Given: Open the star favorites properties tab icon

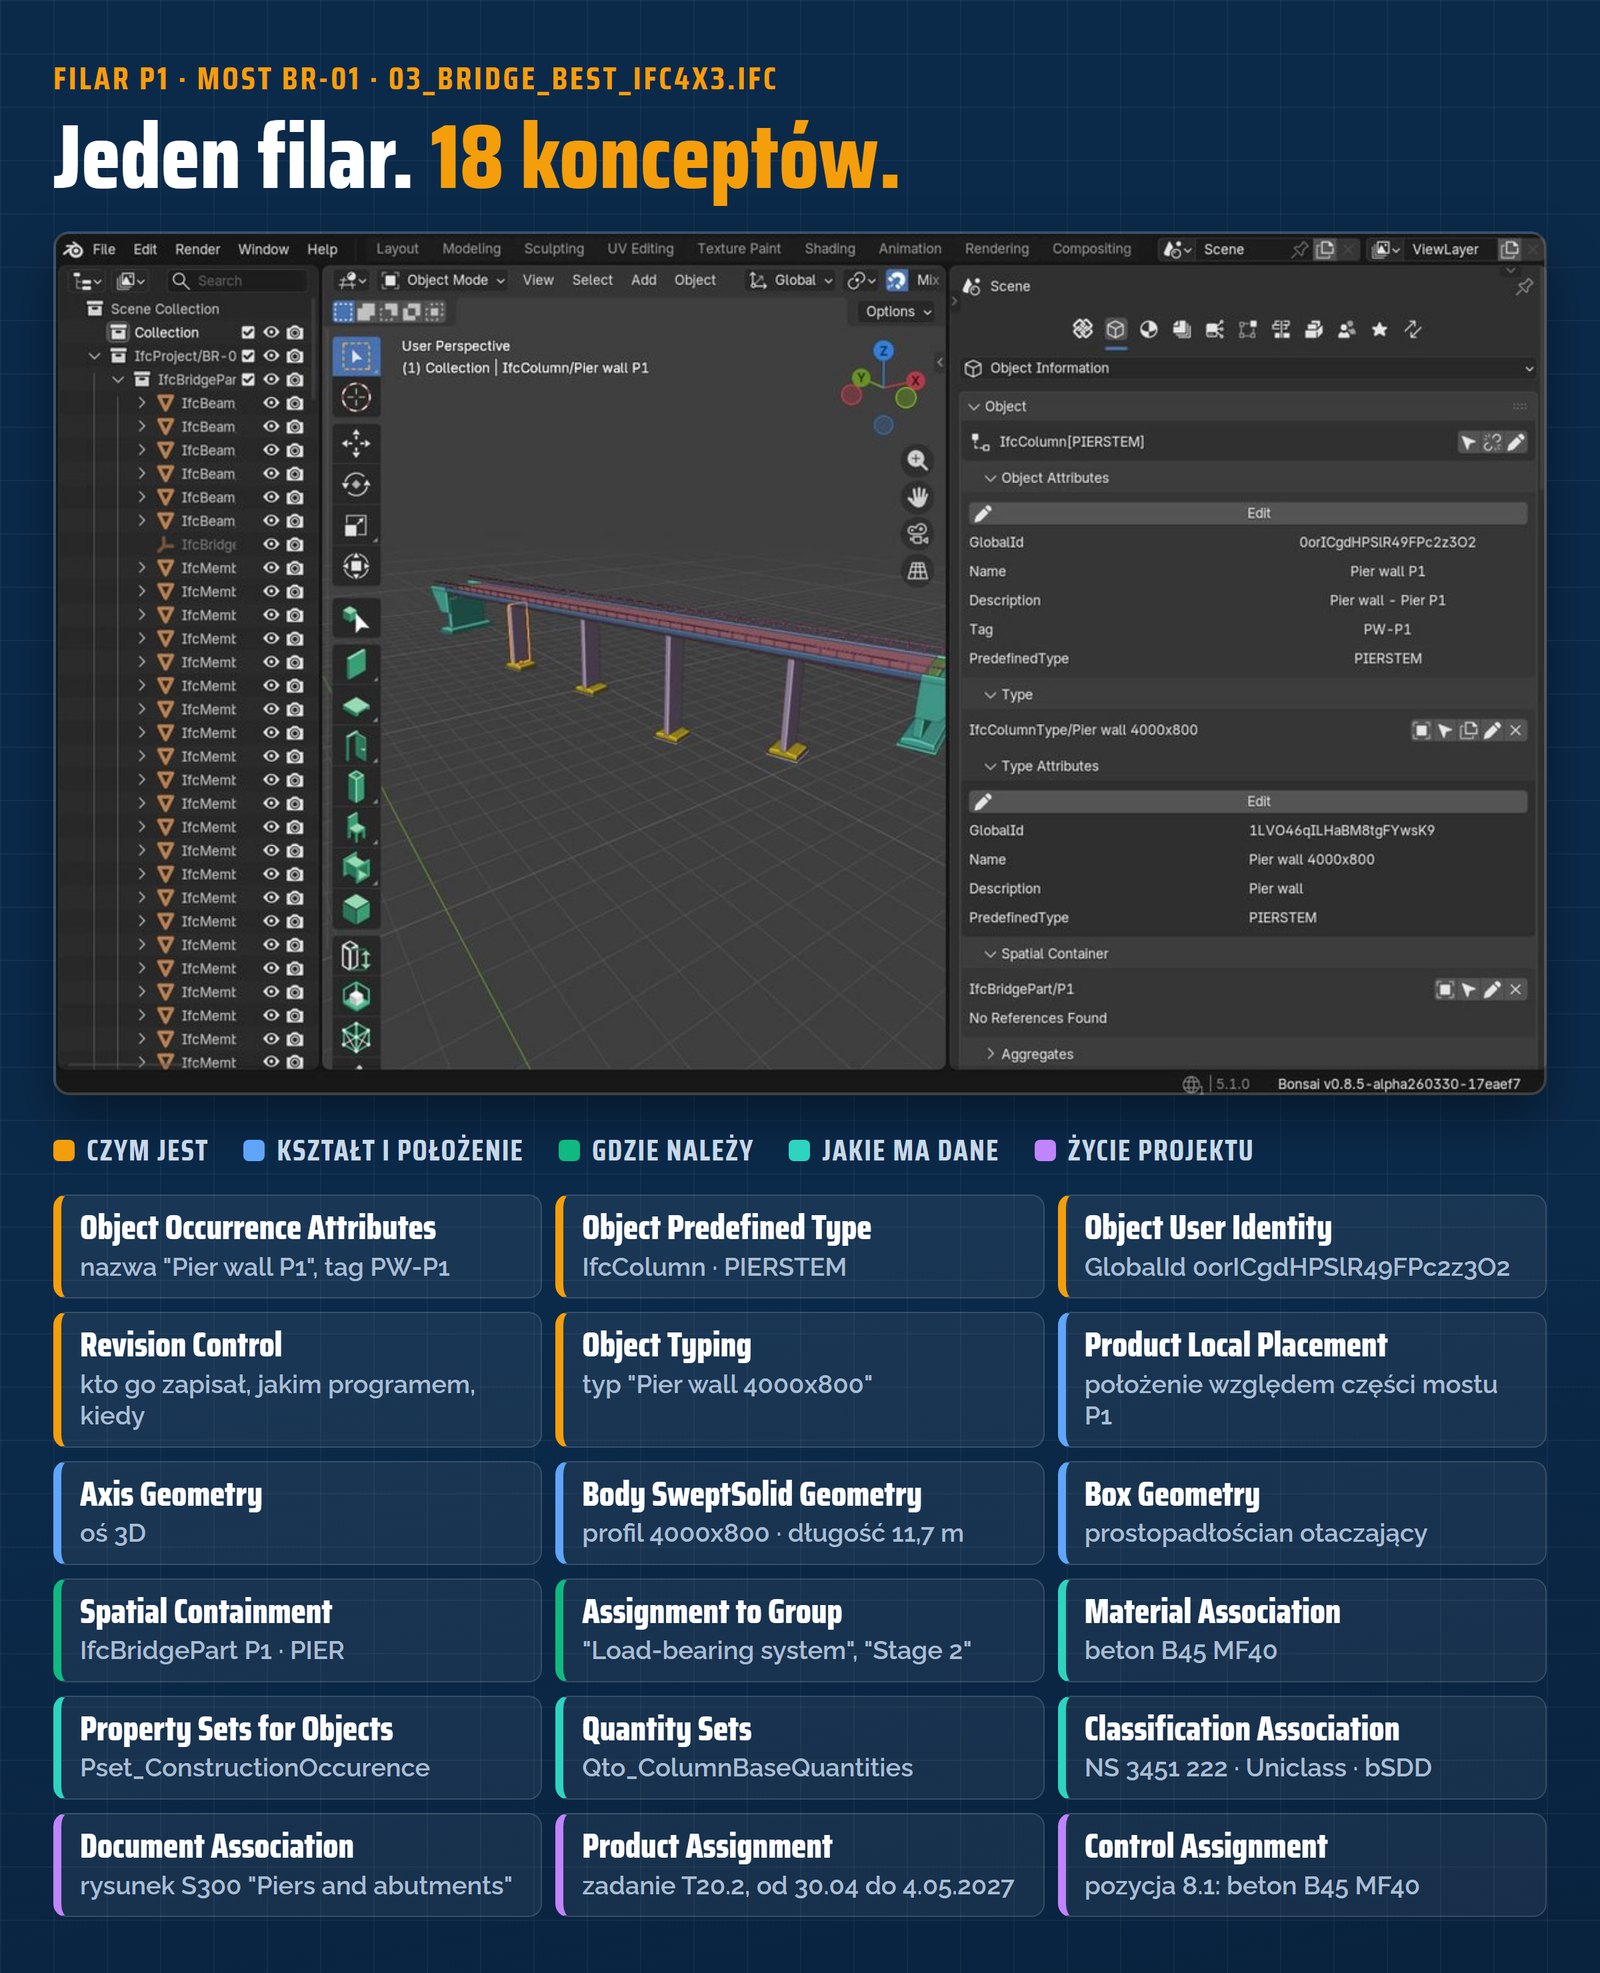Looking at the screenshot, I should click(1380, 329).
